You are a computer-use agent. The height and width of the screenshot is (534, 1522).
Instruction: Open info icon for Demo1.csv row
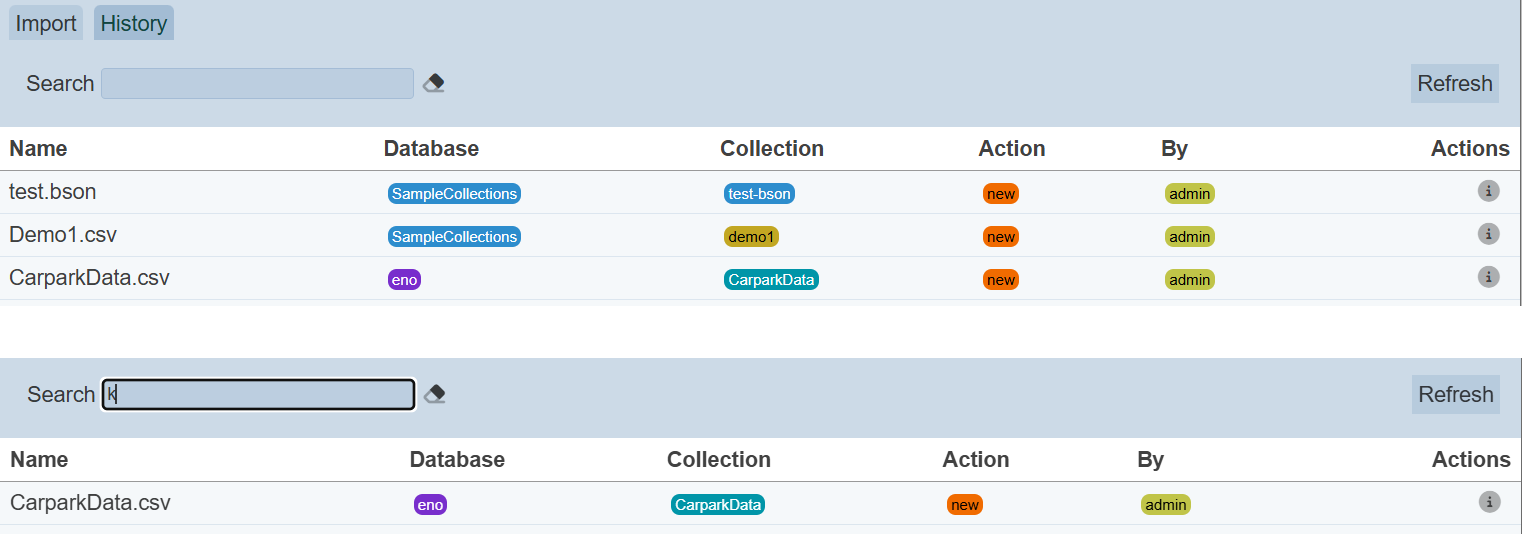[1488, 234]
